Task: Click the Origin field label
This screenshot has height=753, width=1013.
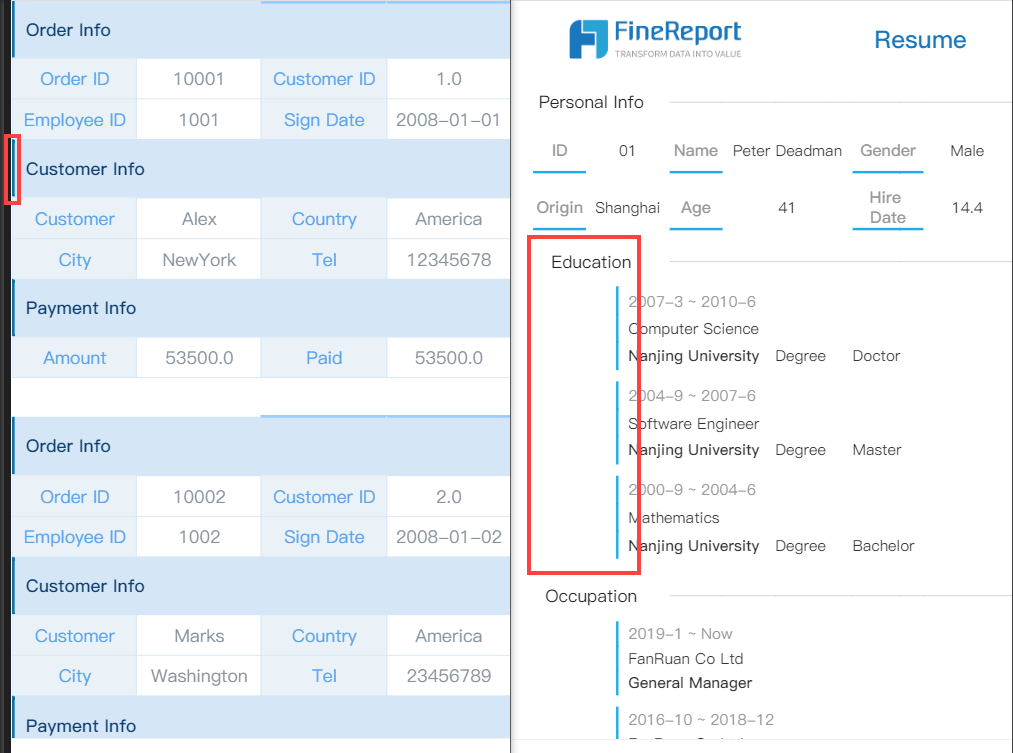Action: tap(559, 208)
